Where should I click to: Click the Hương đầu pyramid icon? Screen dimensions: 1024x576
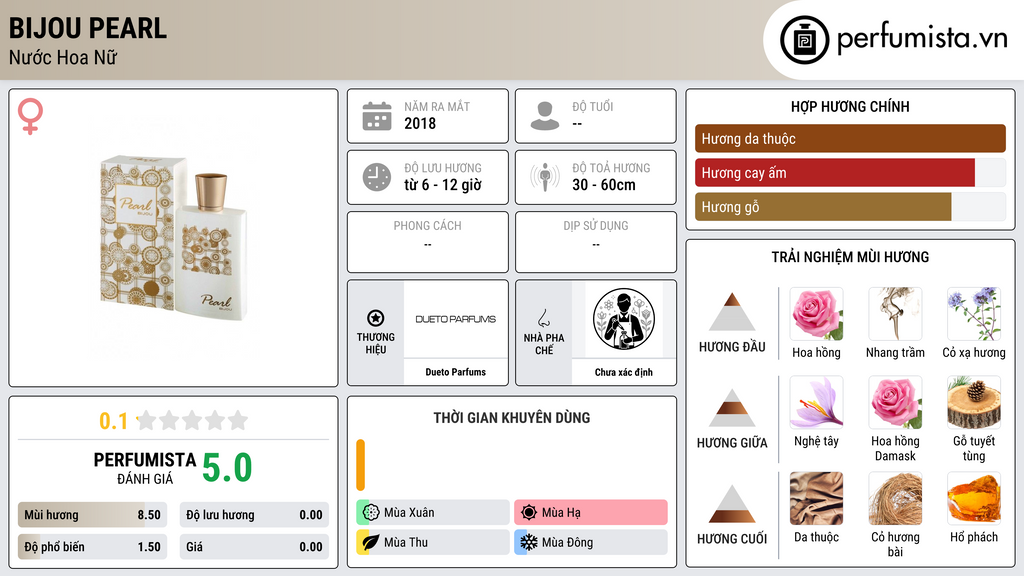tap(732, 312)
